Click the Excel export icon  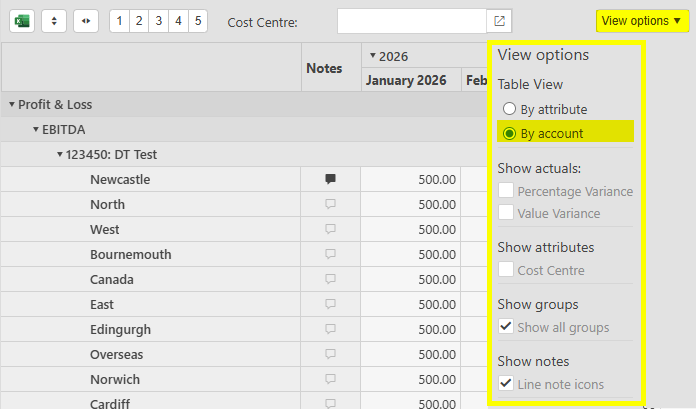pos(22,21)
